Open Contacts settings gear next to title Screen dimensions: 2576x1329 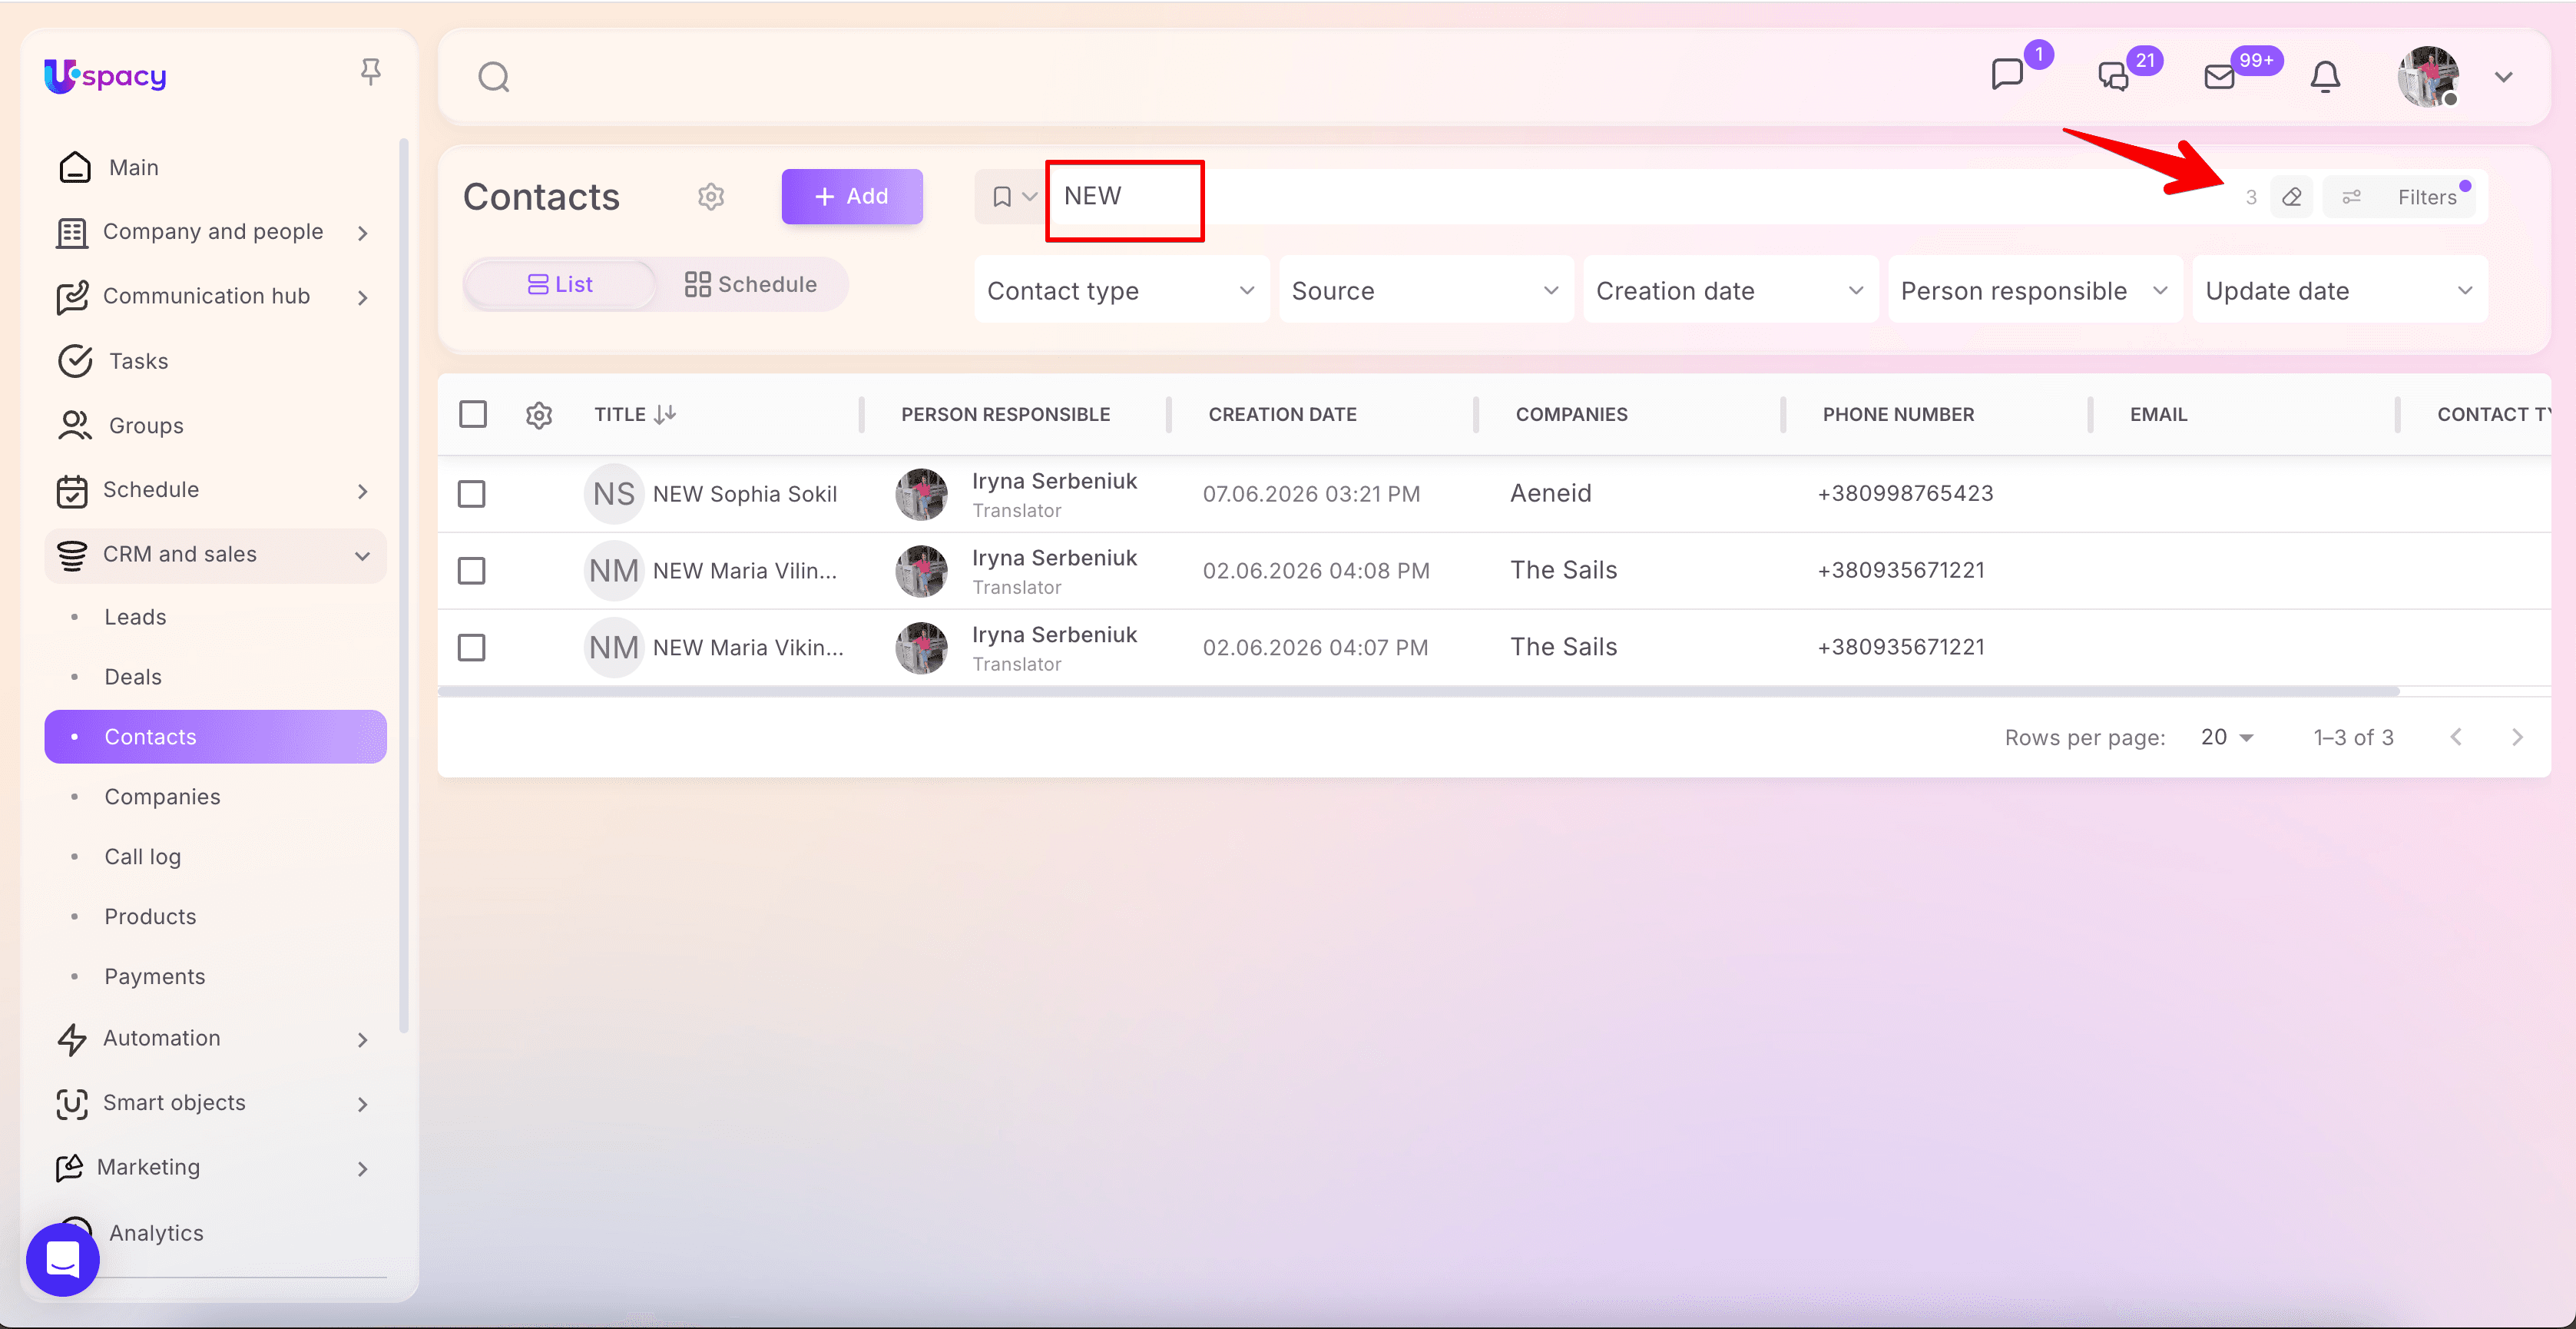click(711, 197)
